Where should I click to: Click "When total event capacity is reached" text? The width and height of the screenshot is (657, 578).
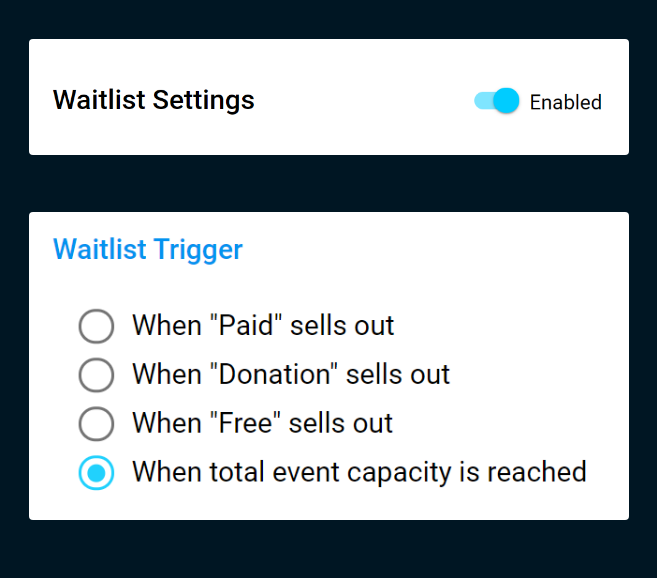[359, 472]
